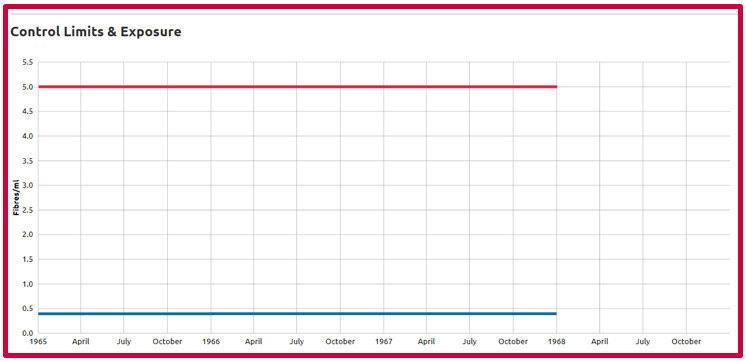The width and height of the screenshot is (746, 362).
Task: Click the 0.5 y-axis tick label
Action: tap(27, 309)
